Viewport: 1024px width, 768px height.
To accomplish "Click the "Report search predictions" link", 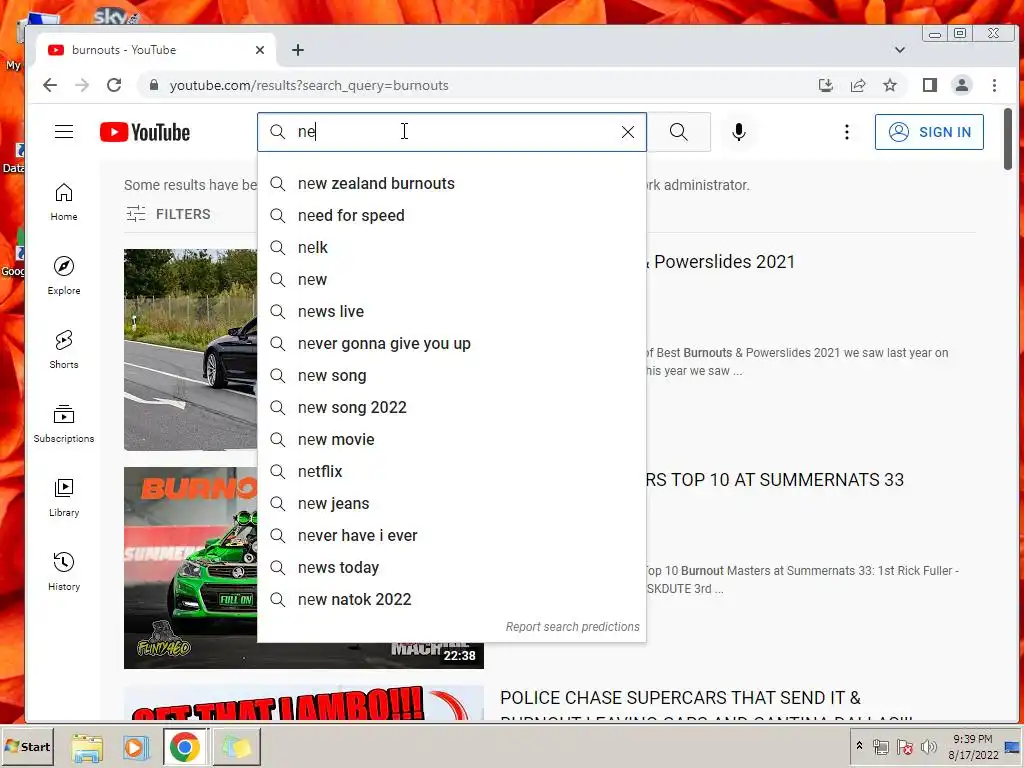I will pyautogui.click(x=572, y=627).
